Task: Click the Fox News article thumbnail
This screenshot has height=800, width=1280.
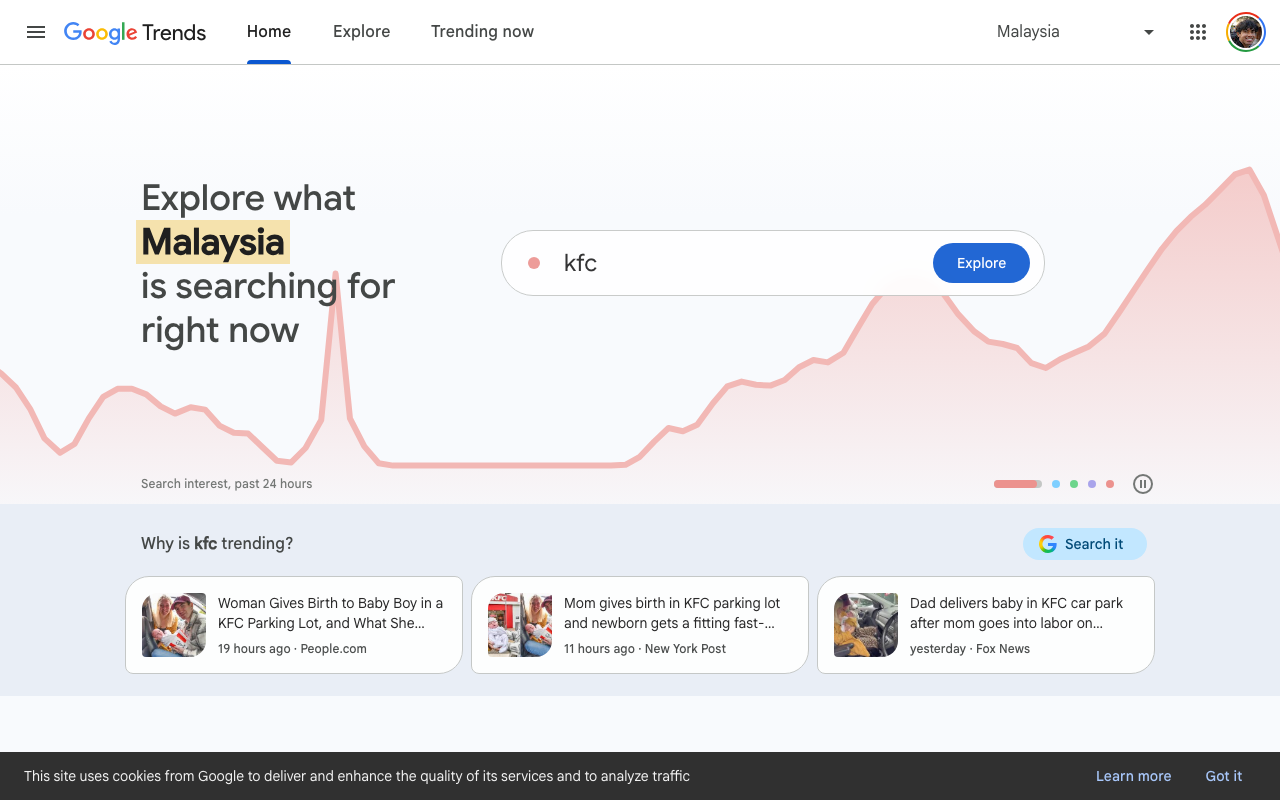Action: [x=866, y=625]
